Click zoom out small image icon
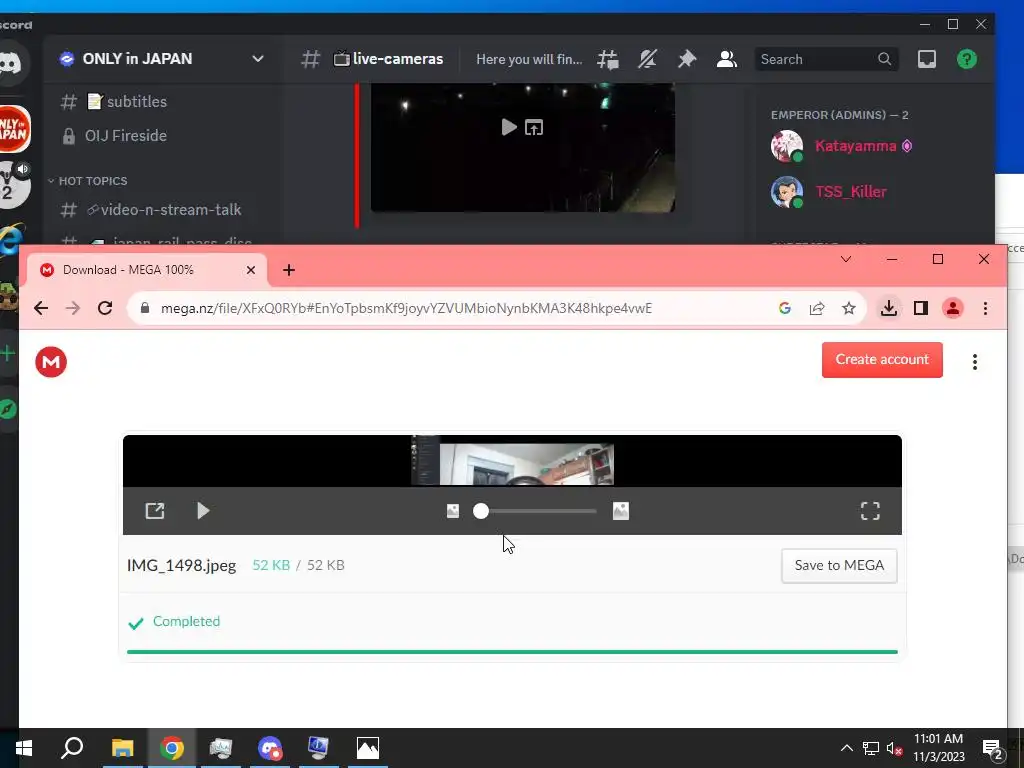The width and height of the screenshot is (1024, 768). tap(453, 511)
